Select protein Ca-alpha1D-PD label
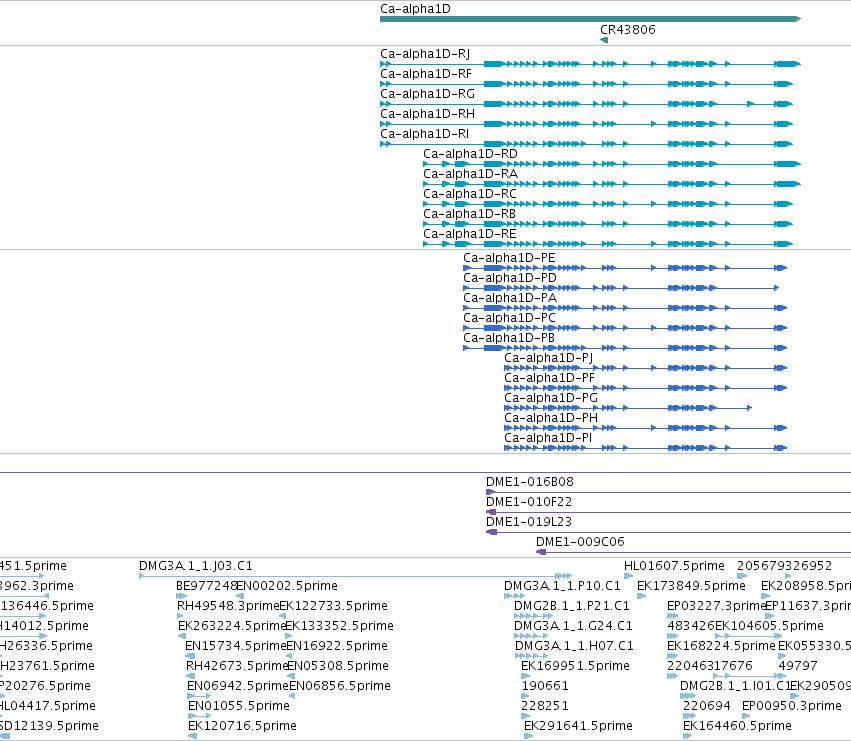 point(510,278)
